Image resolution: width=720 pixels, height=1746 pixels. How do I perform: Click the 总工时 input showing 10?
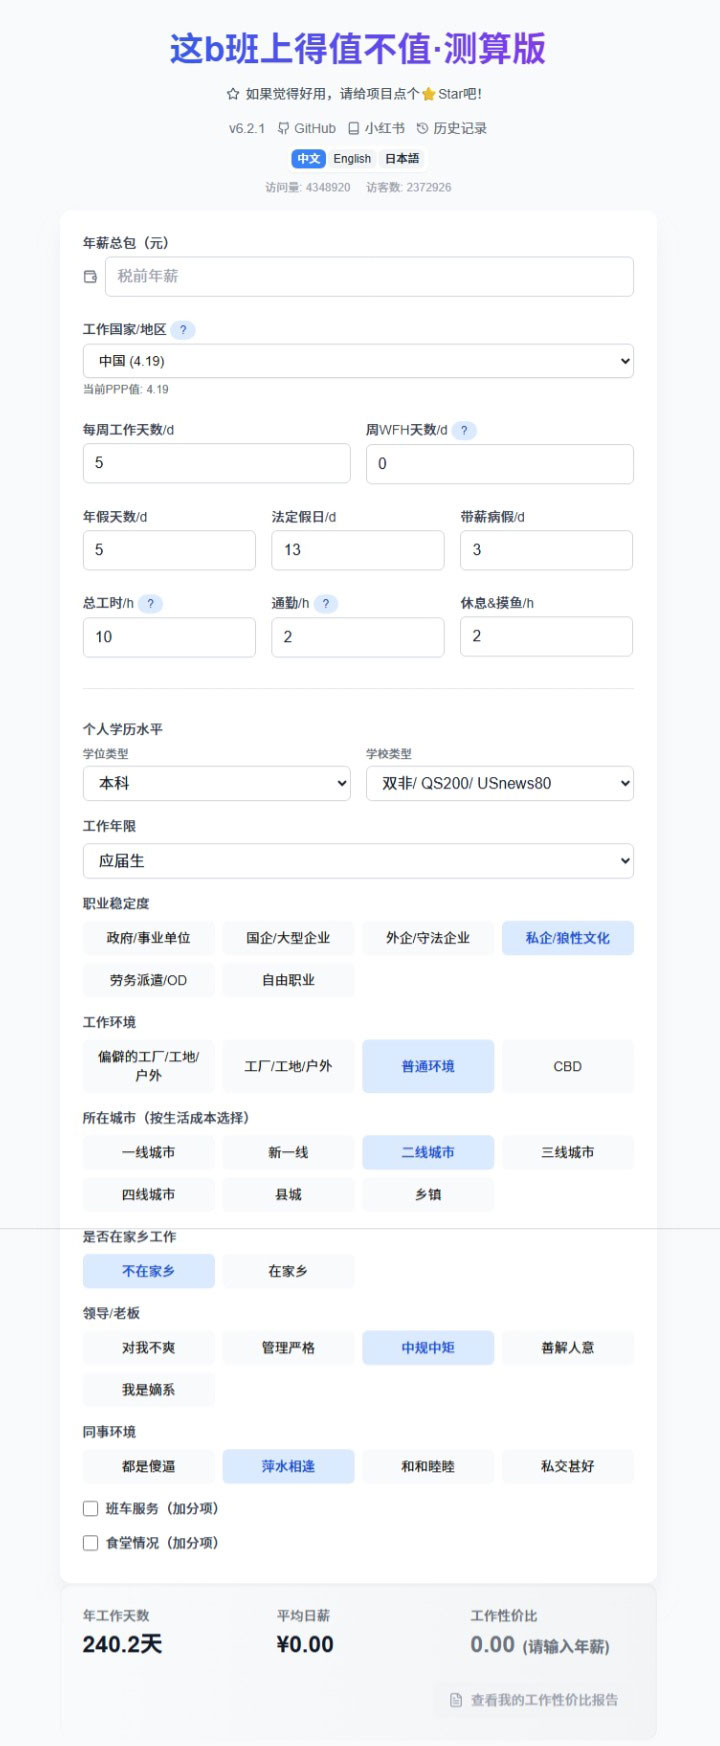pos(169,637)
